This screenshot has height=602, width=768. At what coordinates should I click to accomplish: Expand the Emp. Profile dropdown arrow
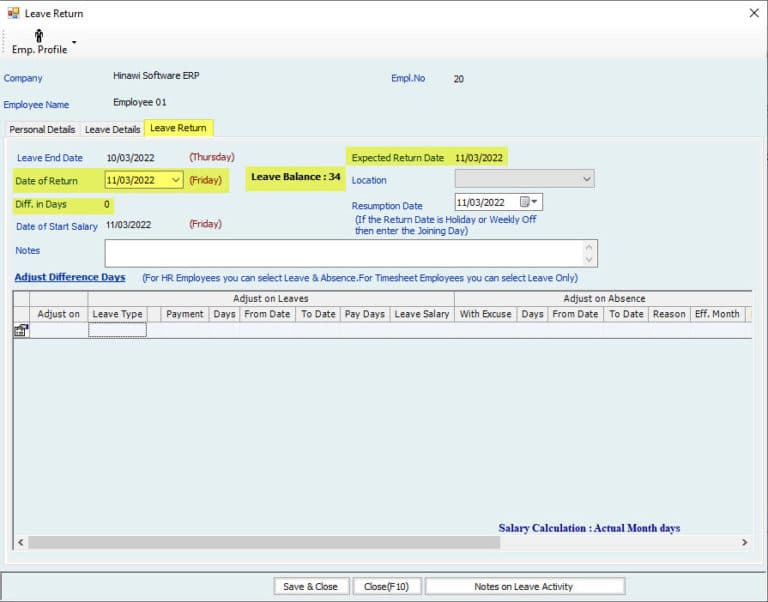[74, 43]
